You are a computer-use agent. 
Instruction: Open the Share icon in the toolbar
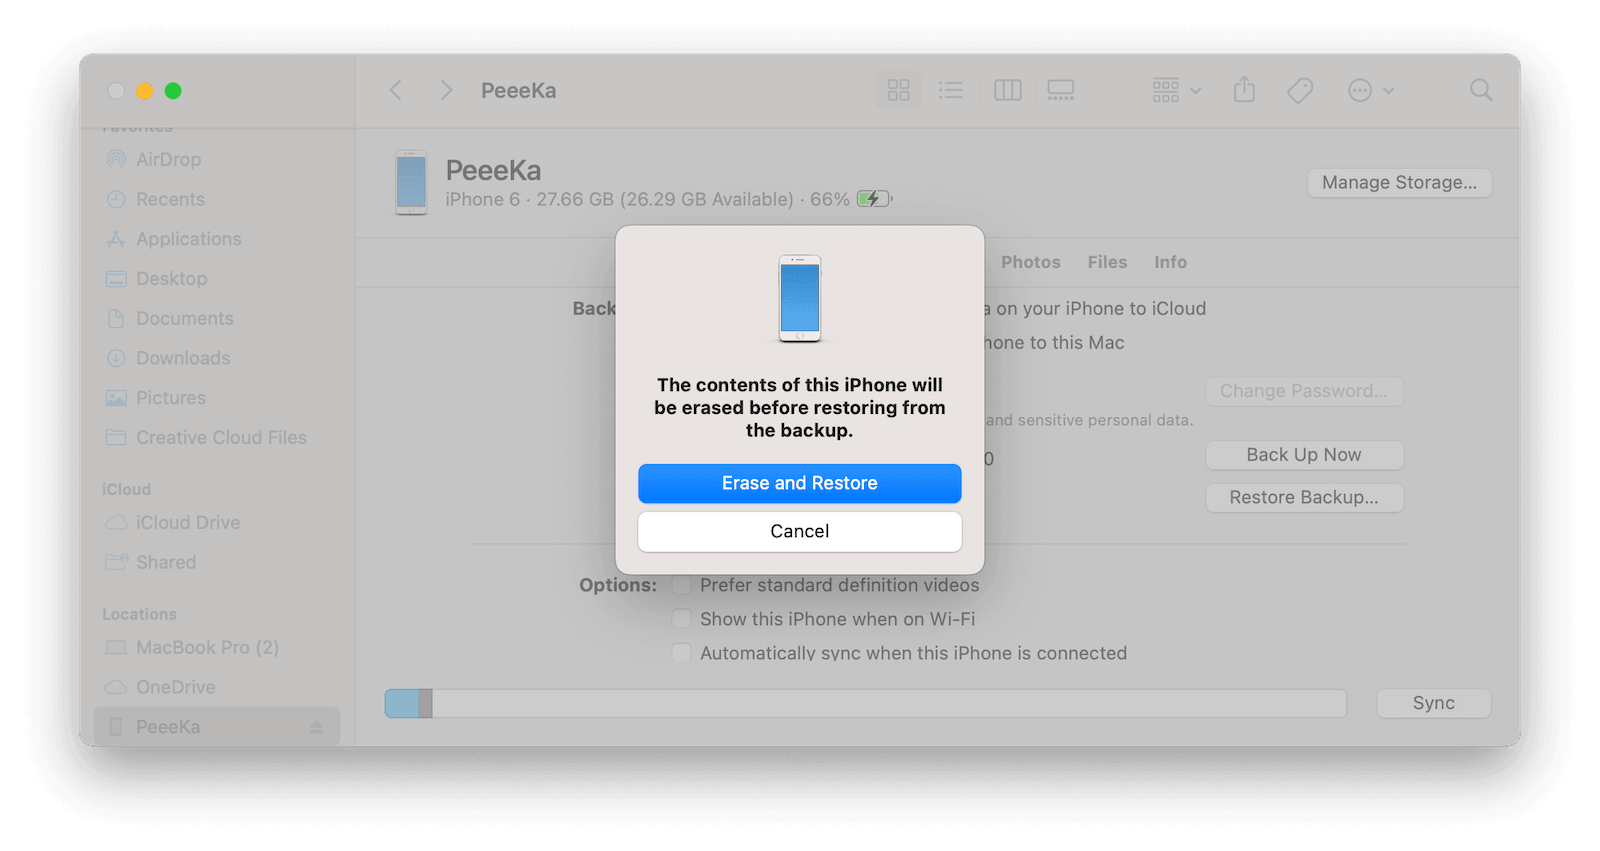click(x=1244, y=90)
